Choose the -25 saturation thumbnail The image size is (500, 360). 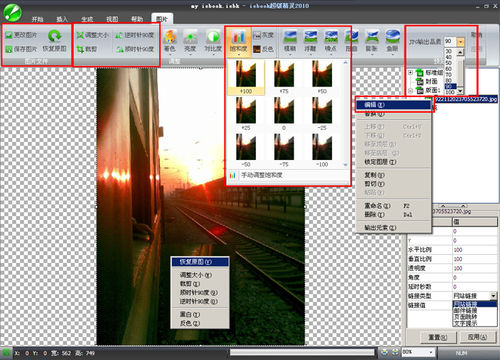pyautogui.click(x=322, y=114)
